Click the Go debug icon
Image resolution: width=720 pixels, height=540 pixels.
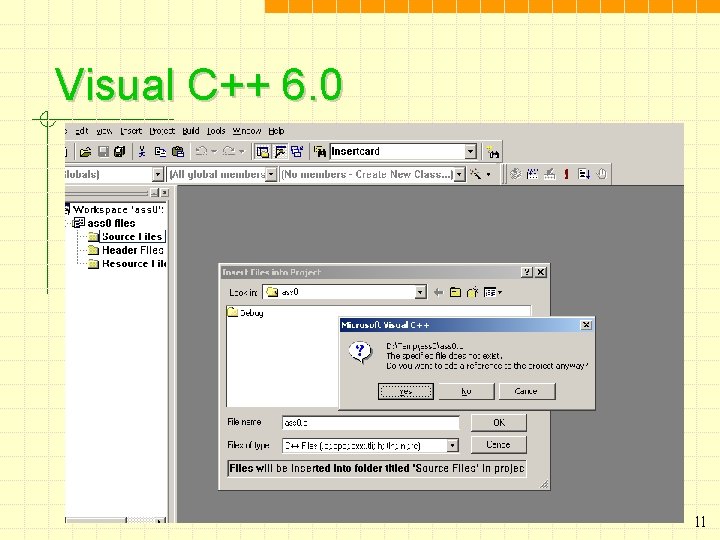[584, 174]
